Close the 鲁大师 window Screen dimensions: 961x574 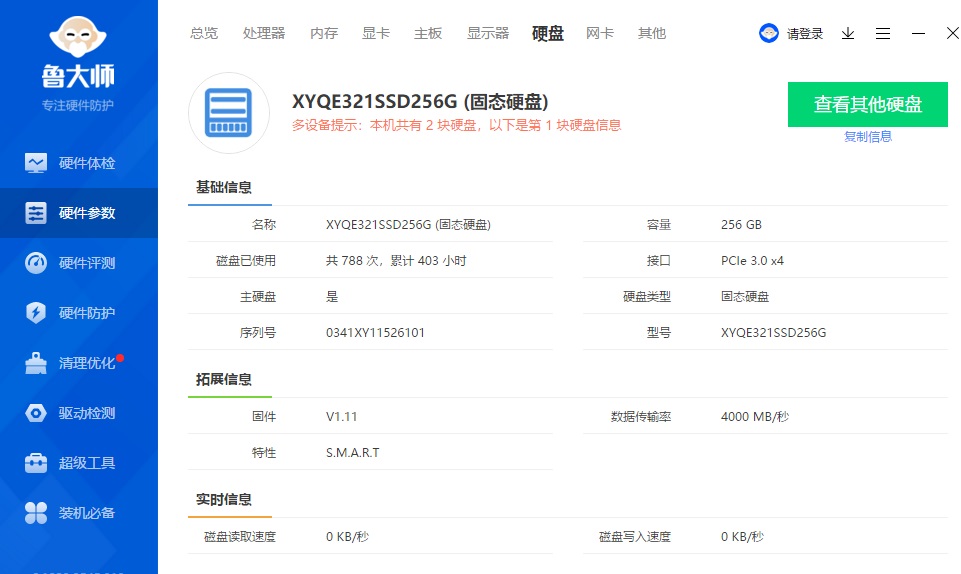[952, 33]
